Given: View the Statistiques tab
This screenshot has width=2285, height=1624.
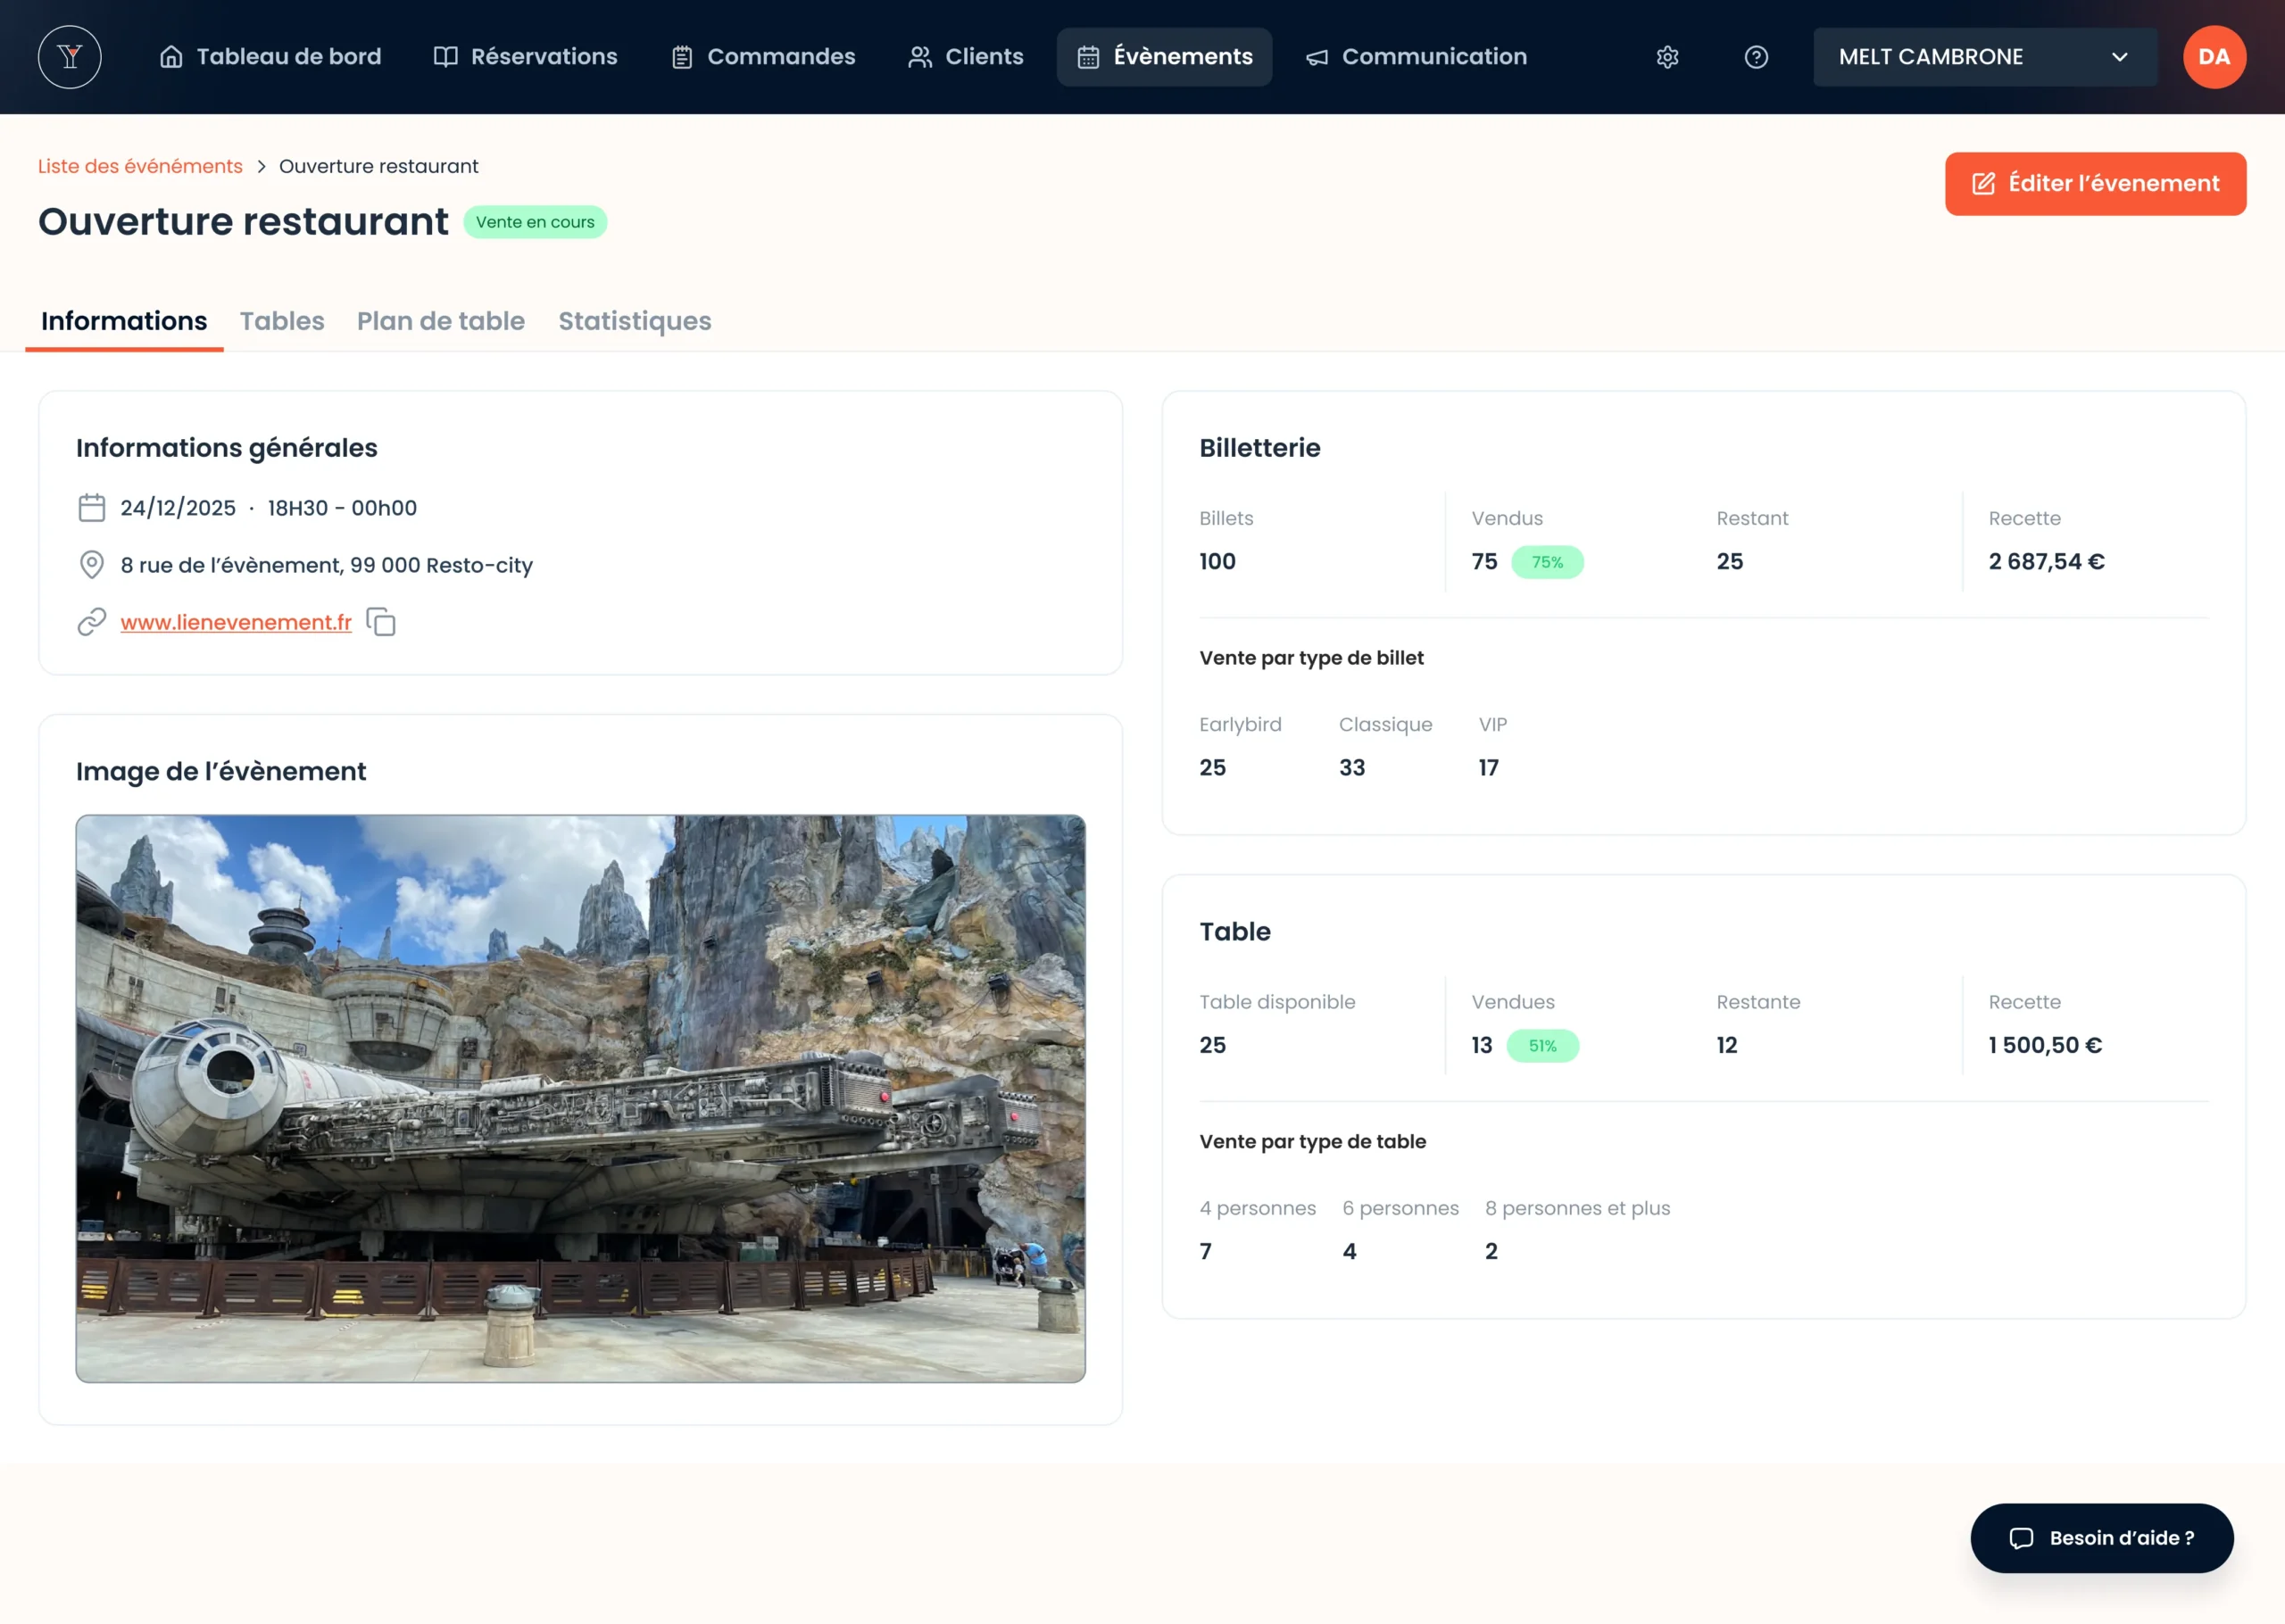Looking at the screenshot, I should click(634, 321).
